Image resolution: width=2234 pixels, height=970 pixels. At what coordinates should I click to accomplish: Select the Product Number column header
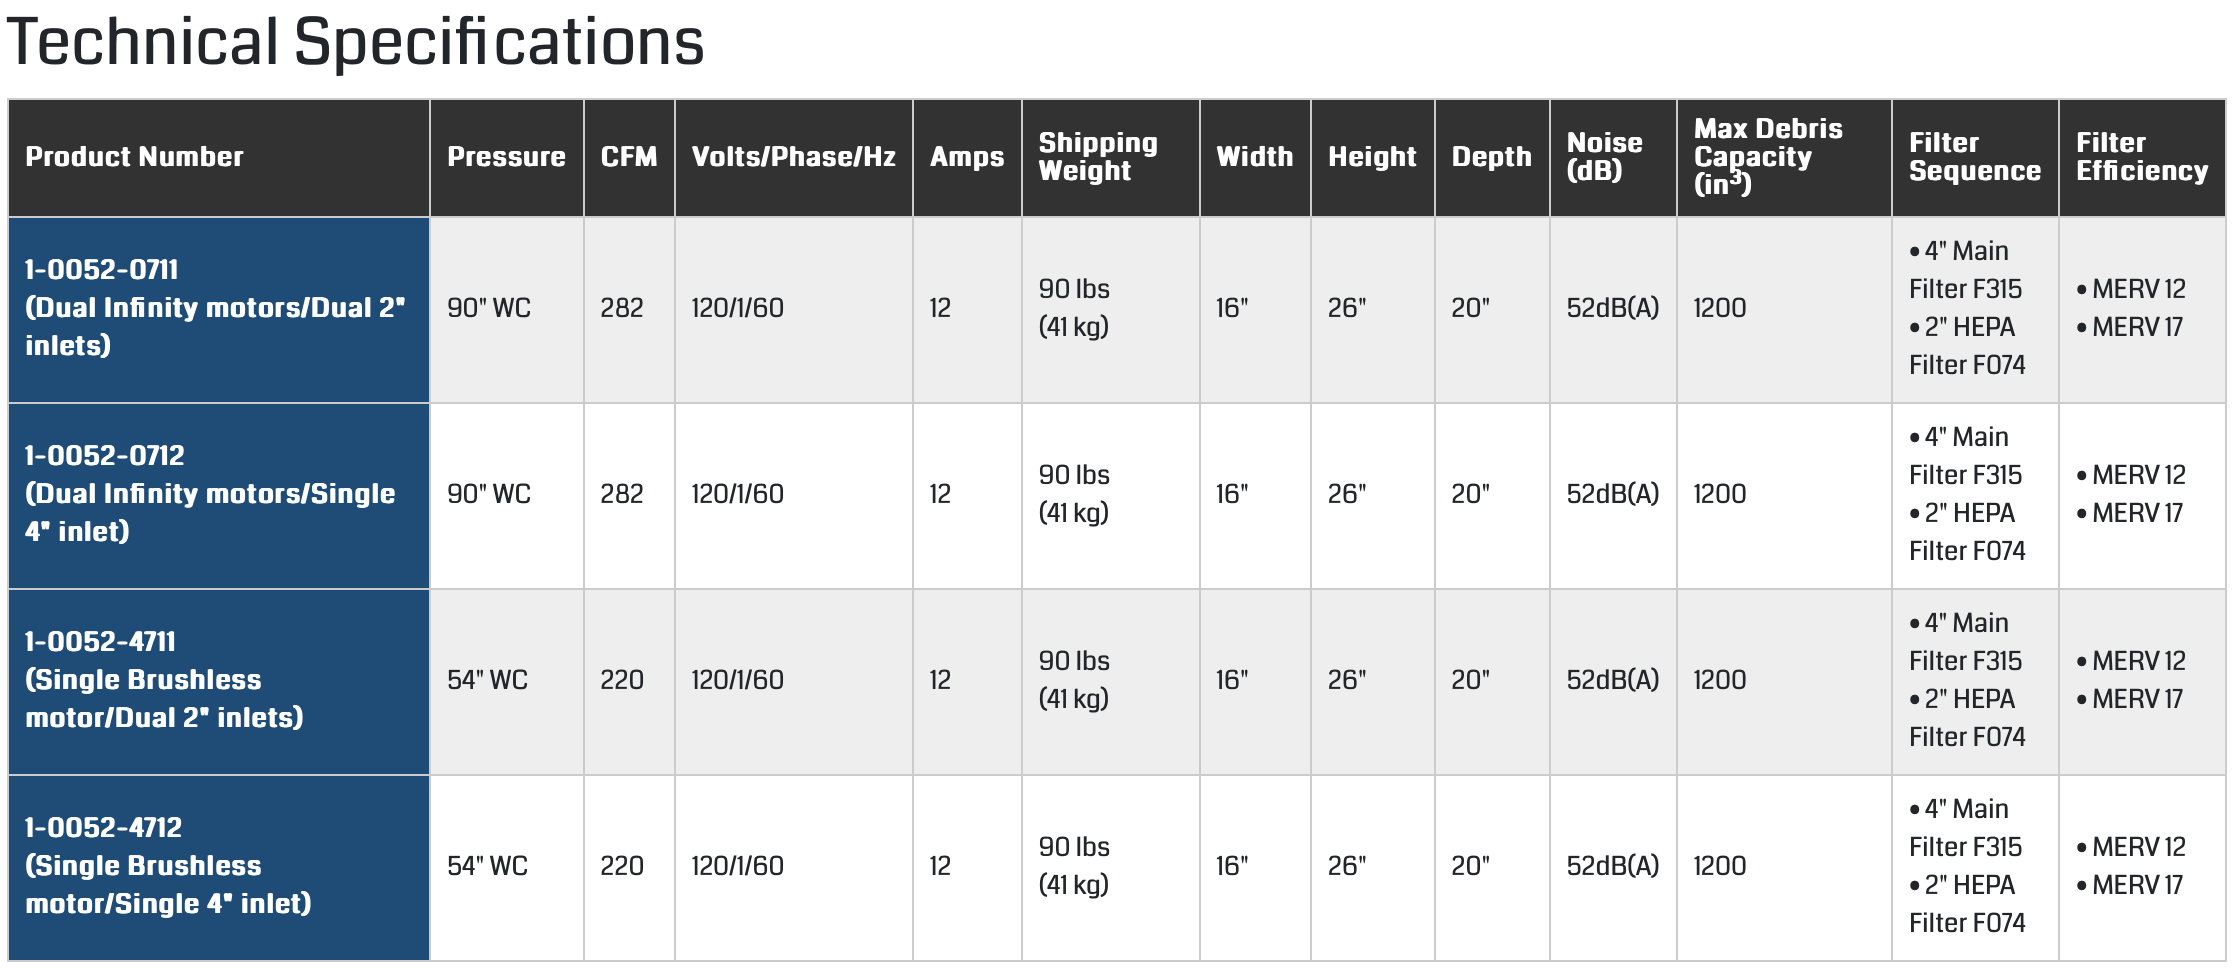(x=134, y=157)
